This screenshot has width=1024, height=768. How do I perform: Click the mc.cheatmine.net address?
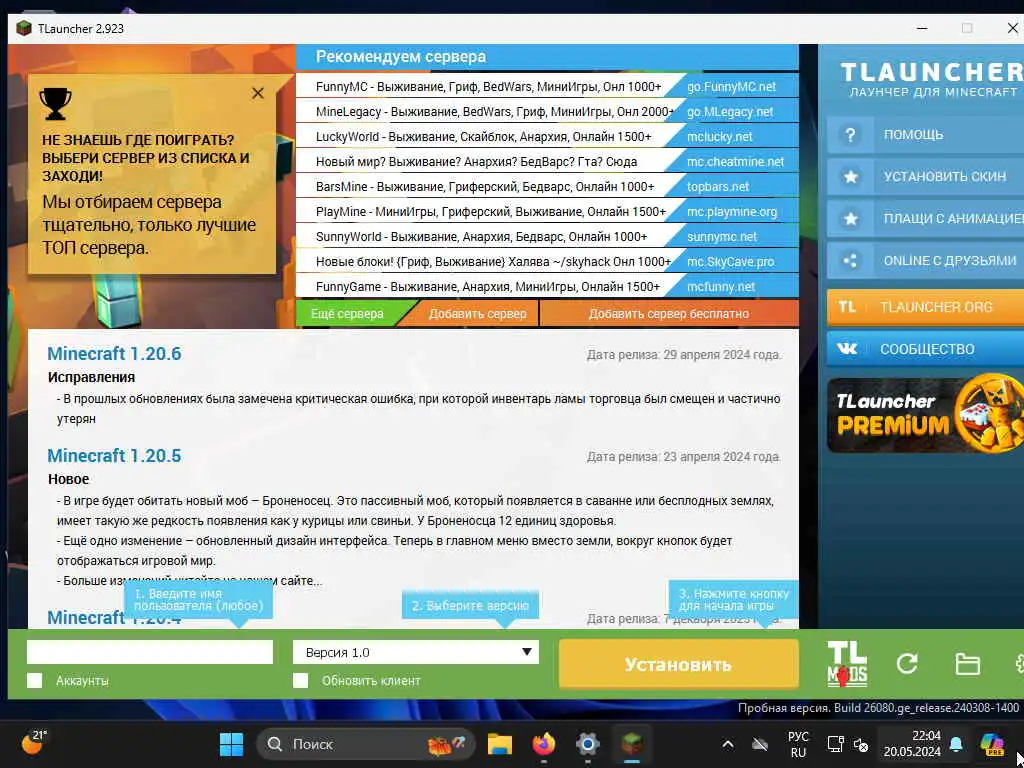pos(735,161)
